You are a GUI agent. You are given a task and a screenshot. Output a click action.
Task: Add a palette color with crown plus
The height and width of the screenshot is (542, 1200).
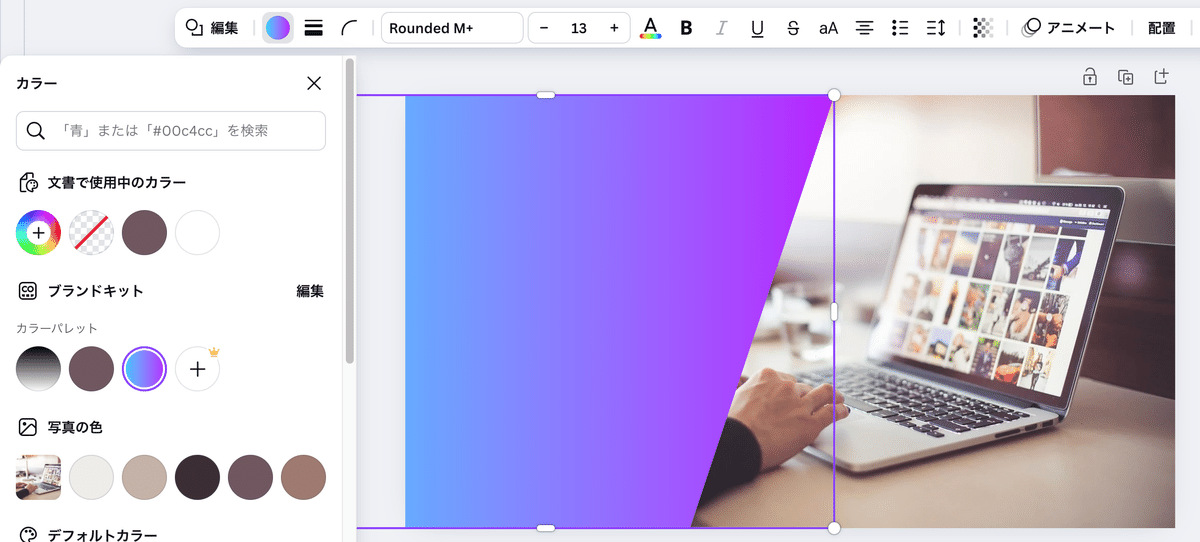(x=197, y=369)
